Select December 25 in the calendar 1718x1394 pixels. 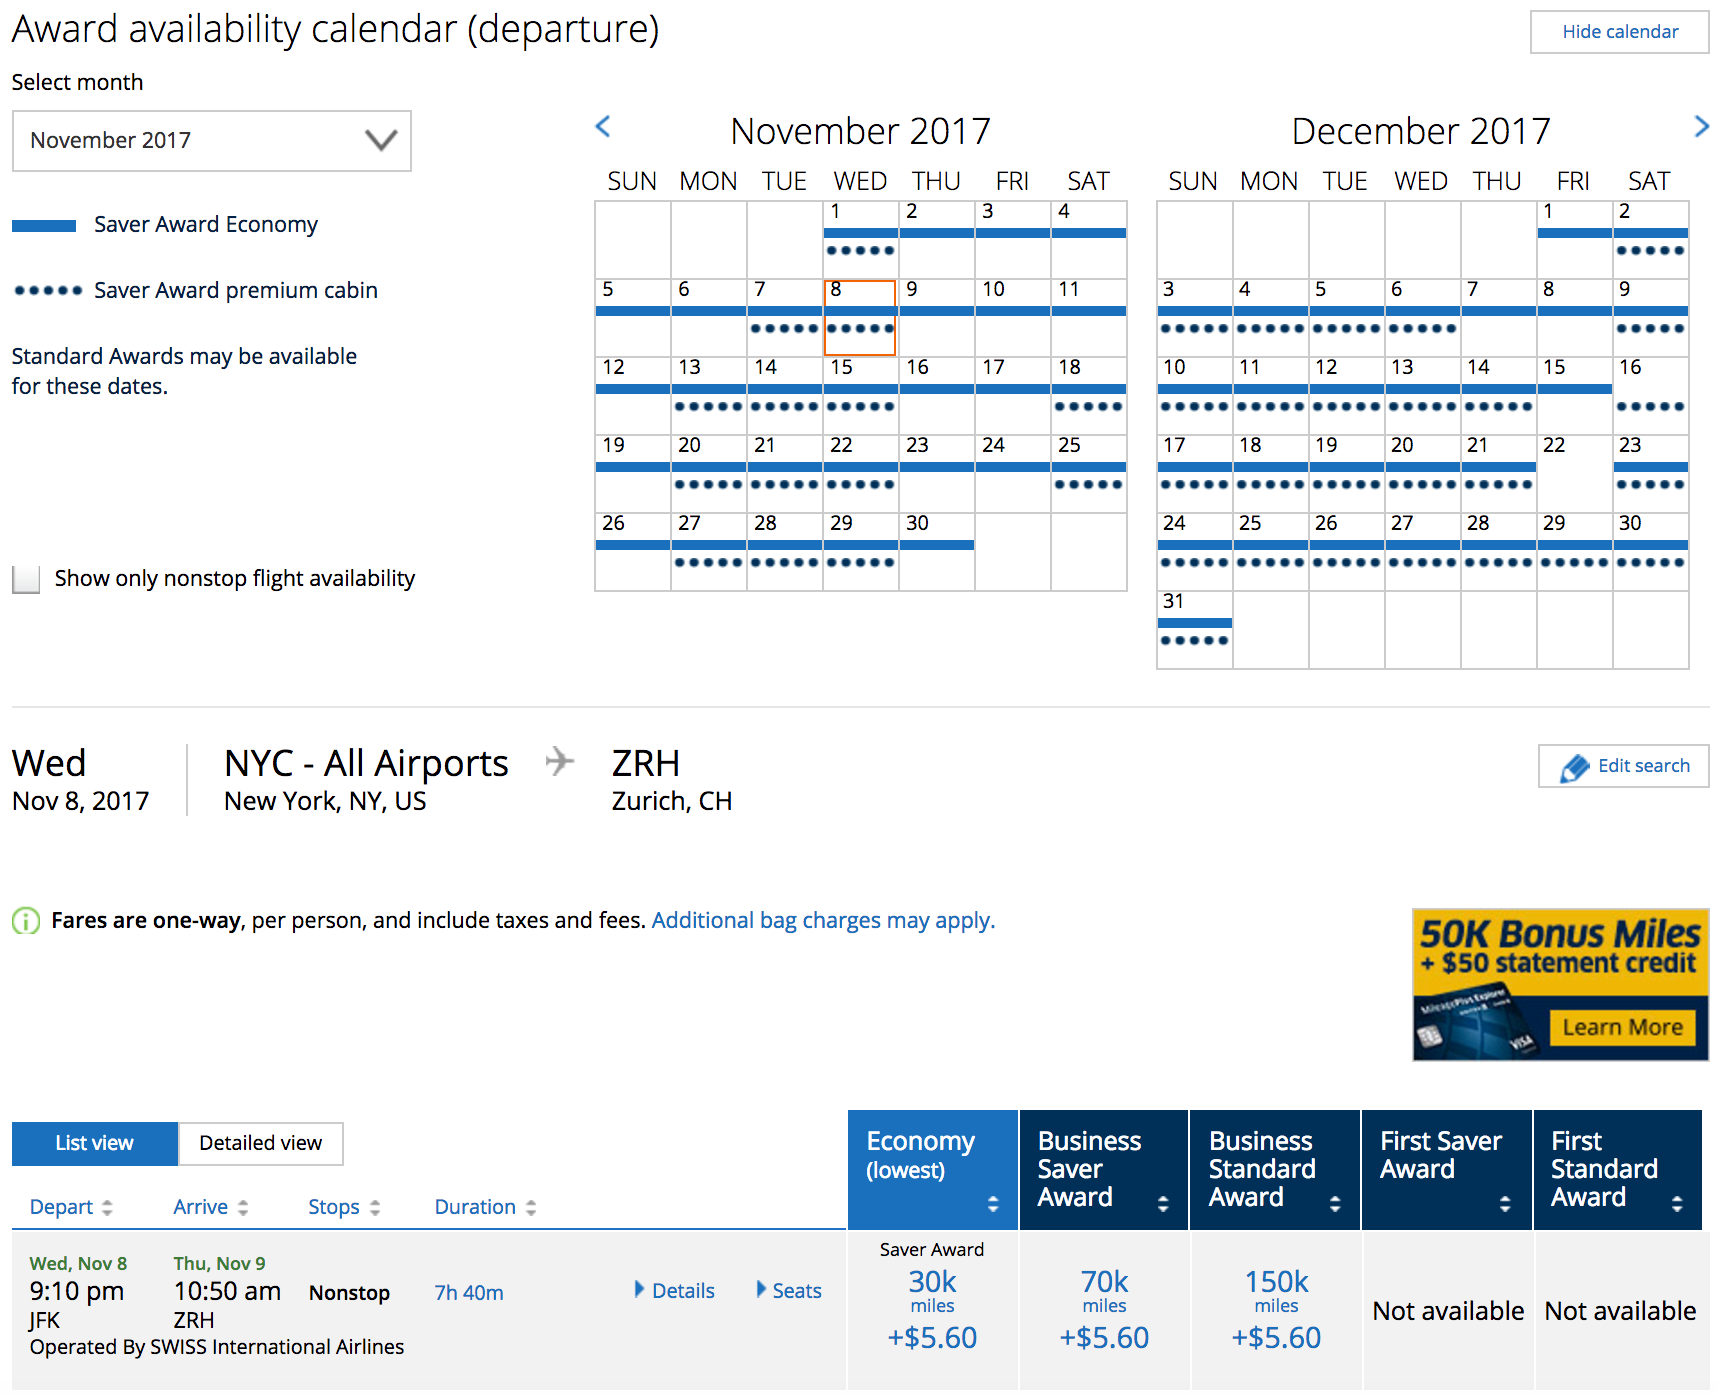(1270, 552)
